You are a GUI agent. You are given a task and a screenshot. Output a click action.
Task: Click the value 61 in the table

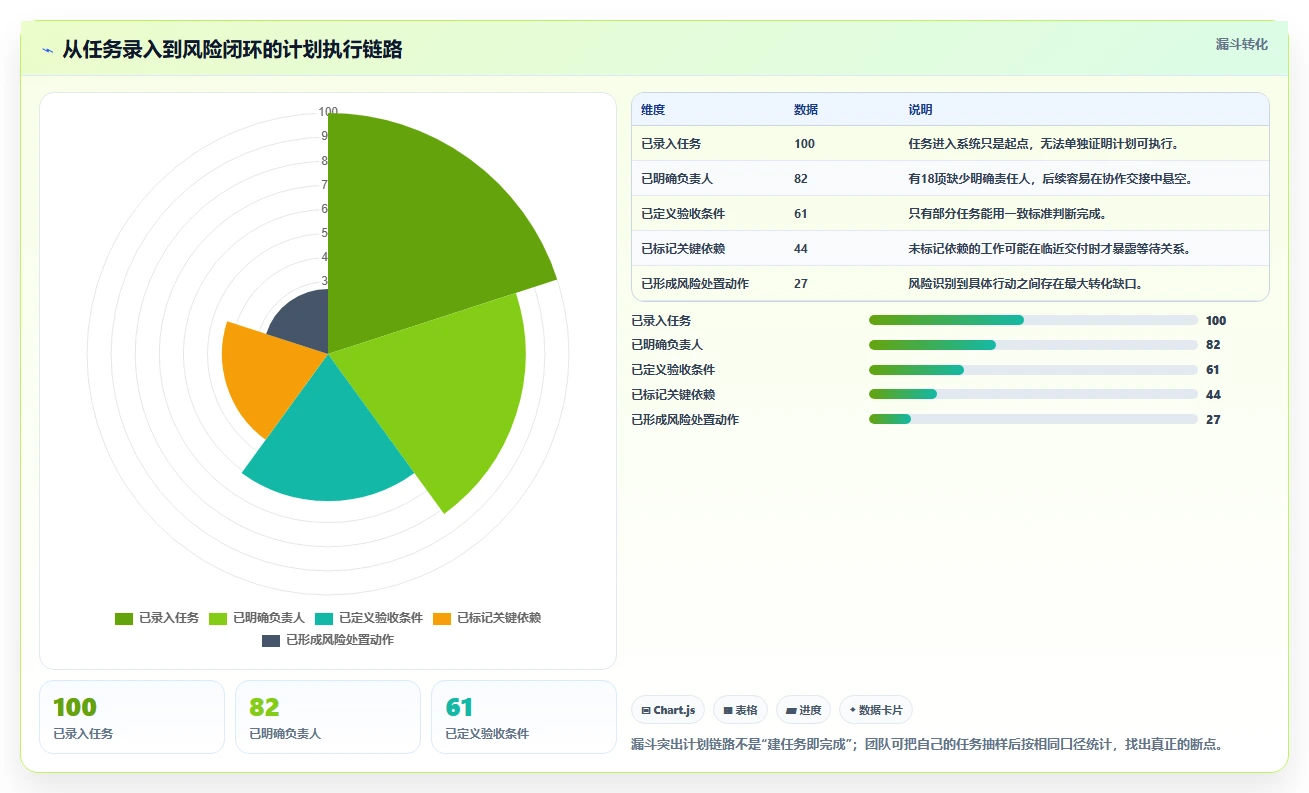point(801,214)
